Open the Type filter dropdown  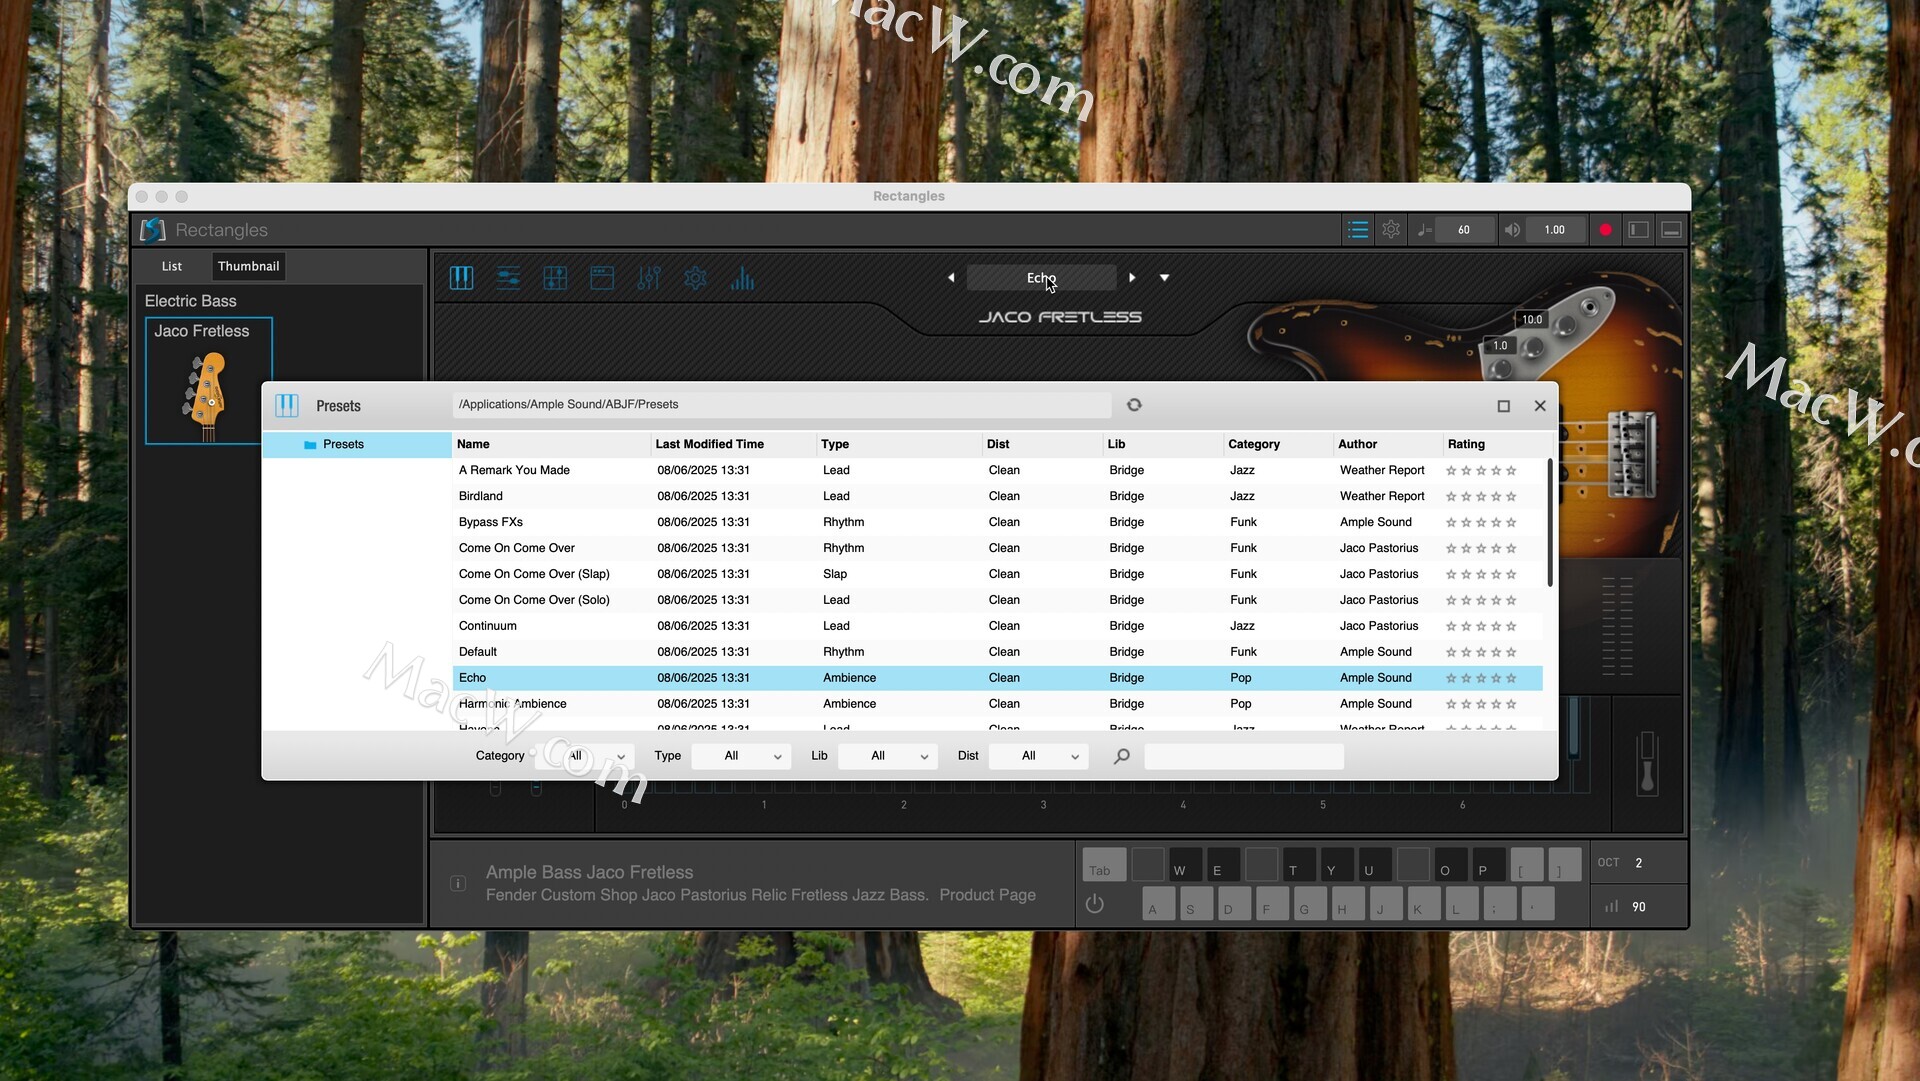click(741, 756)
